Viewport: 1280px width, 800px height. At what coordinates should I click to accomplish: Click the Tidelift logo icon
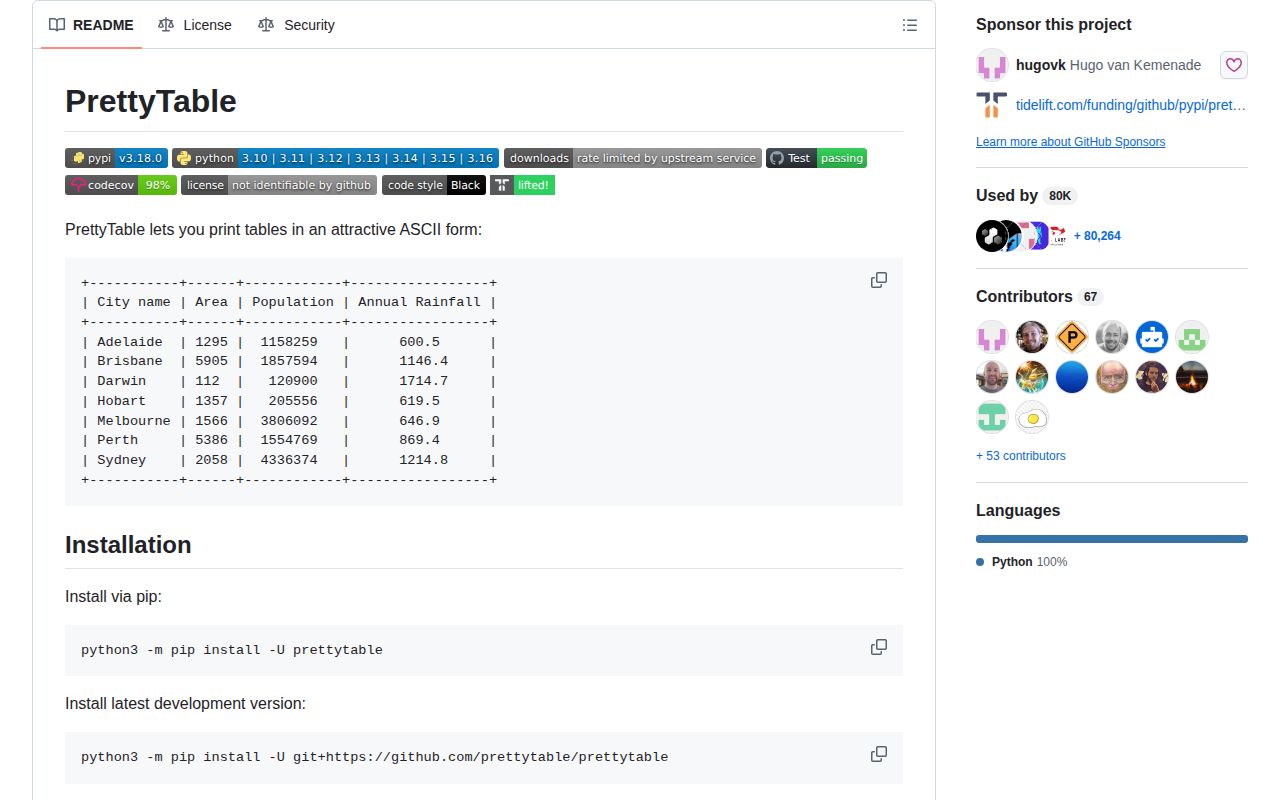click(992, 105)
